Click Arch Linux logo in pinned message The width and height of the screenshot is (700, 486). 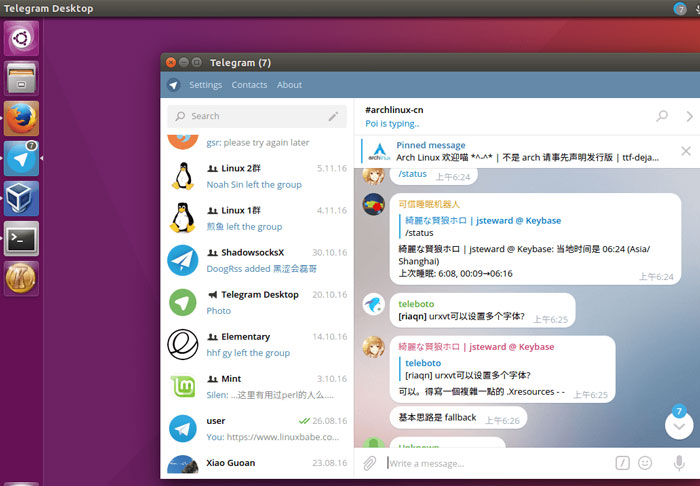click(x=379, y=152)
